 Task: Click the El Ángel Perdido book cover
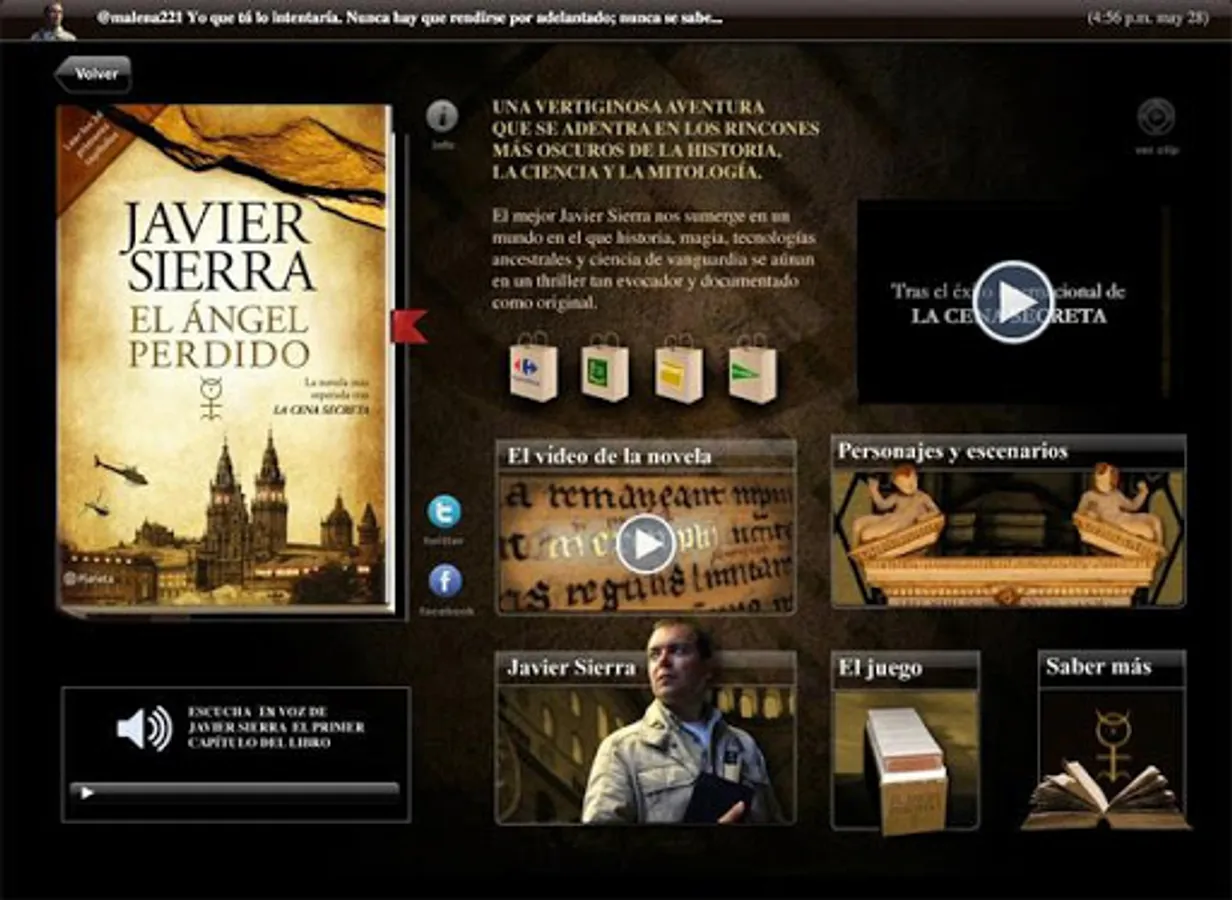click(x=225, y=357)
